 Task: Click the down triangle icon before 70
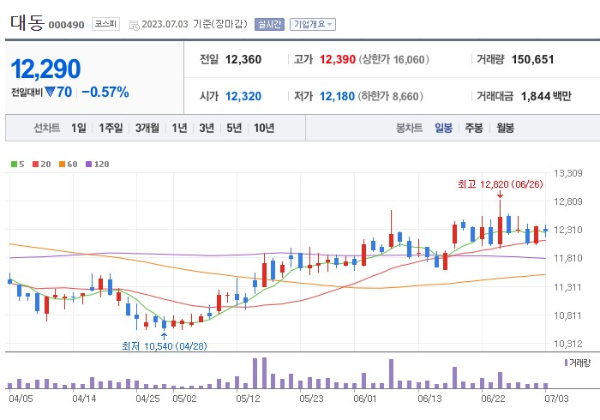50,92
